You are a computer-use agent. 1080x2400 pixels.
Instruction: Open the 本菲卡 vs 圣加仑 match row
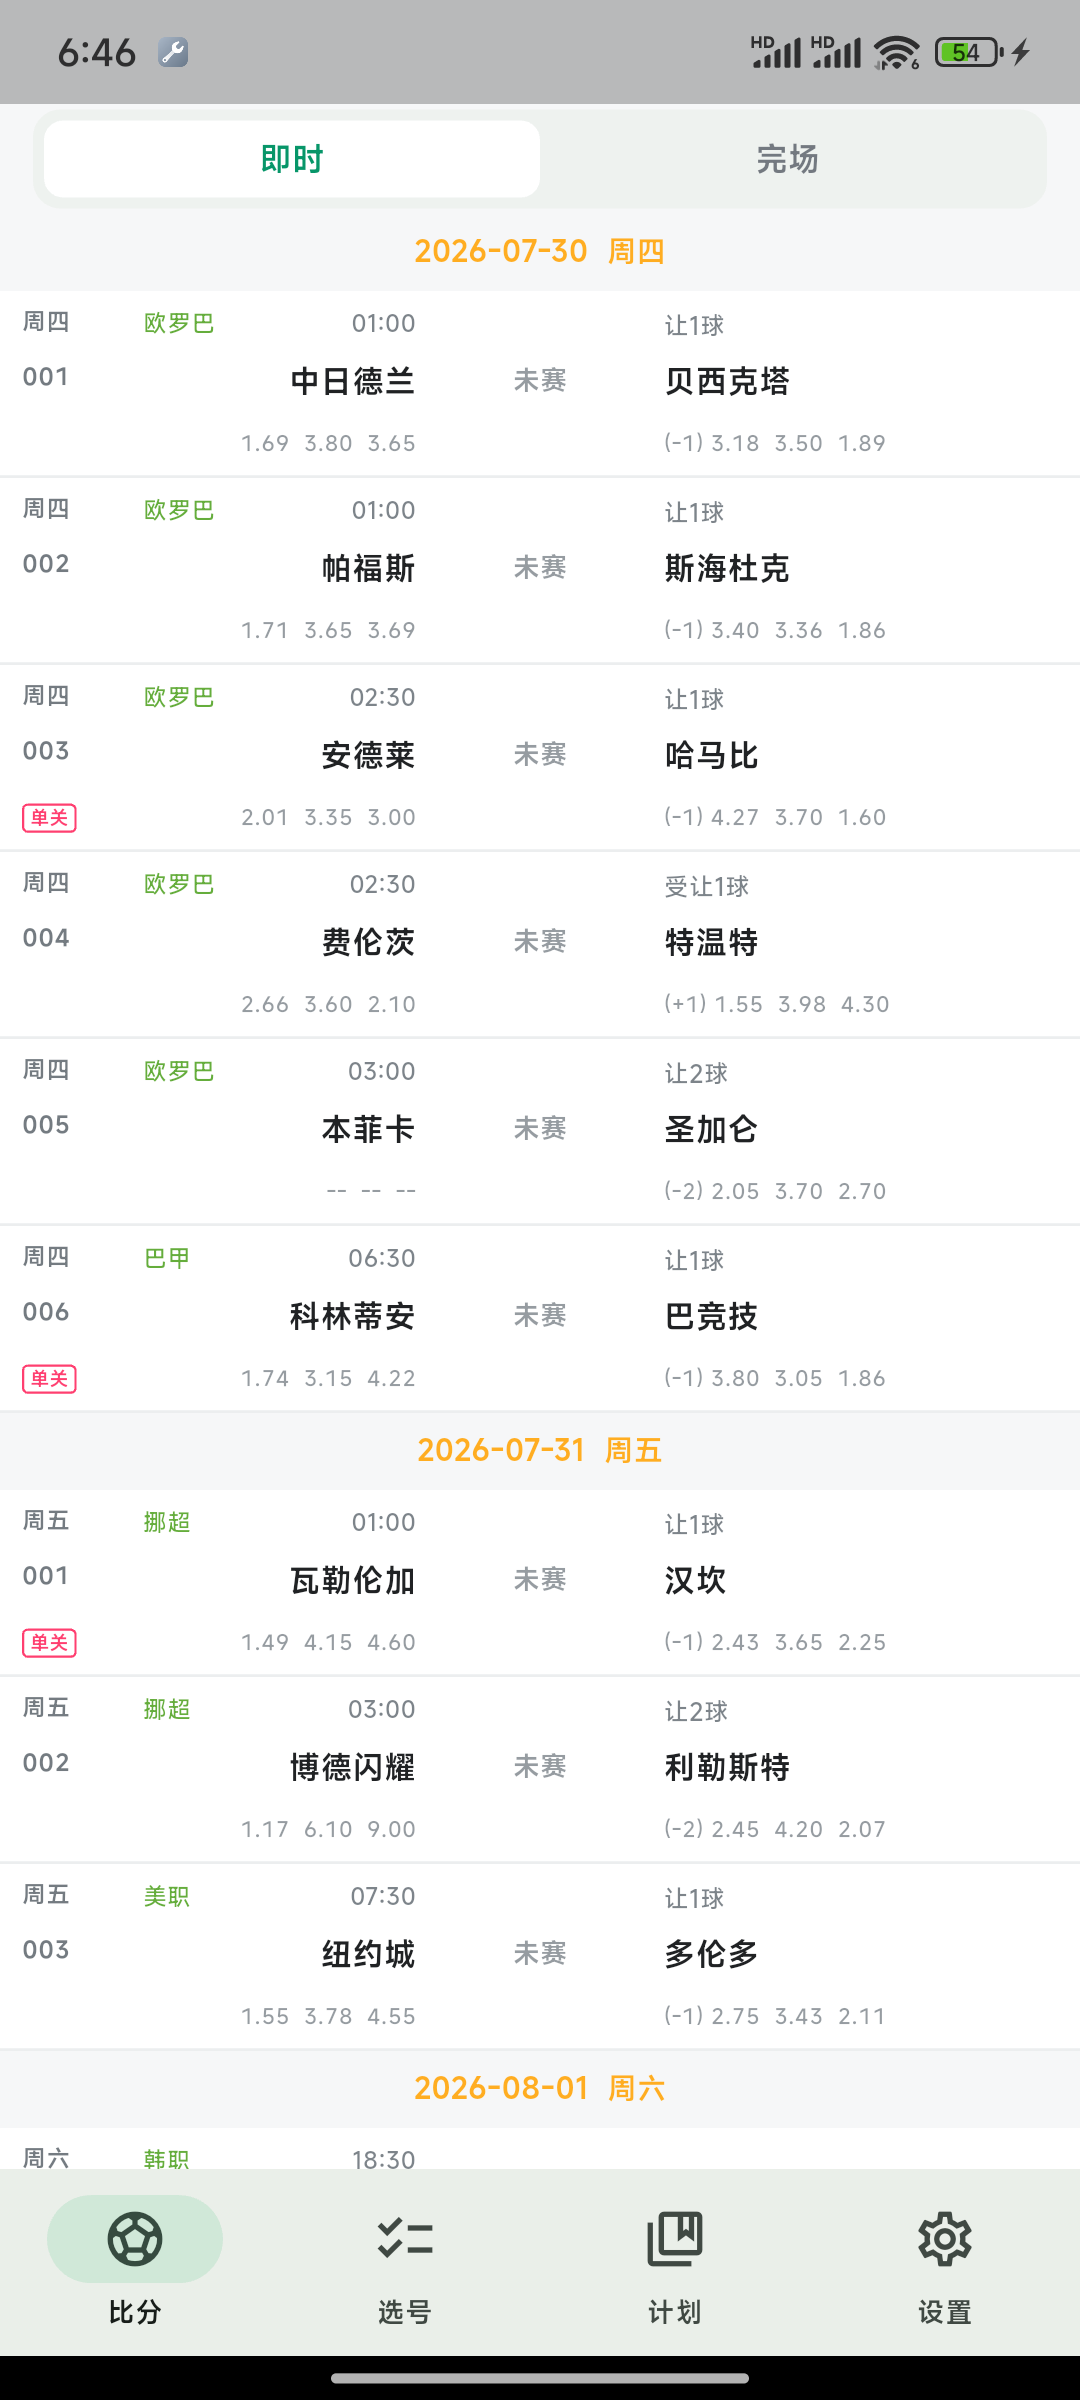[x=540, y=1132]
